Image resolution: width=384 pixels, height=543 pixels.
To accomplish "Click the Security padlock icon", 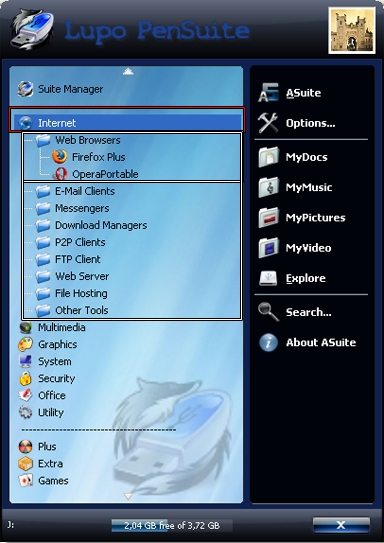I will click(25, 378).
